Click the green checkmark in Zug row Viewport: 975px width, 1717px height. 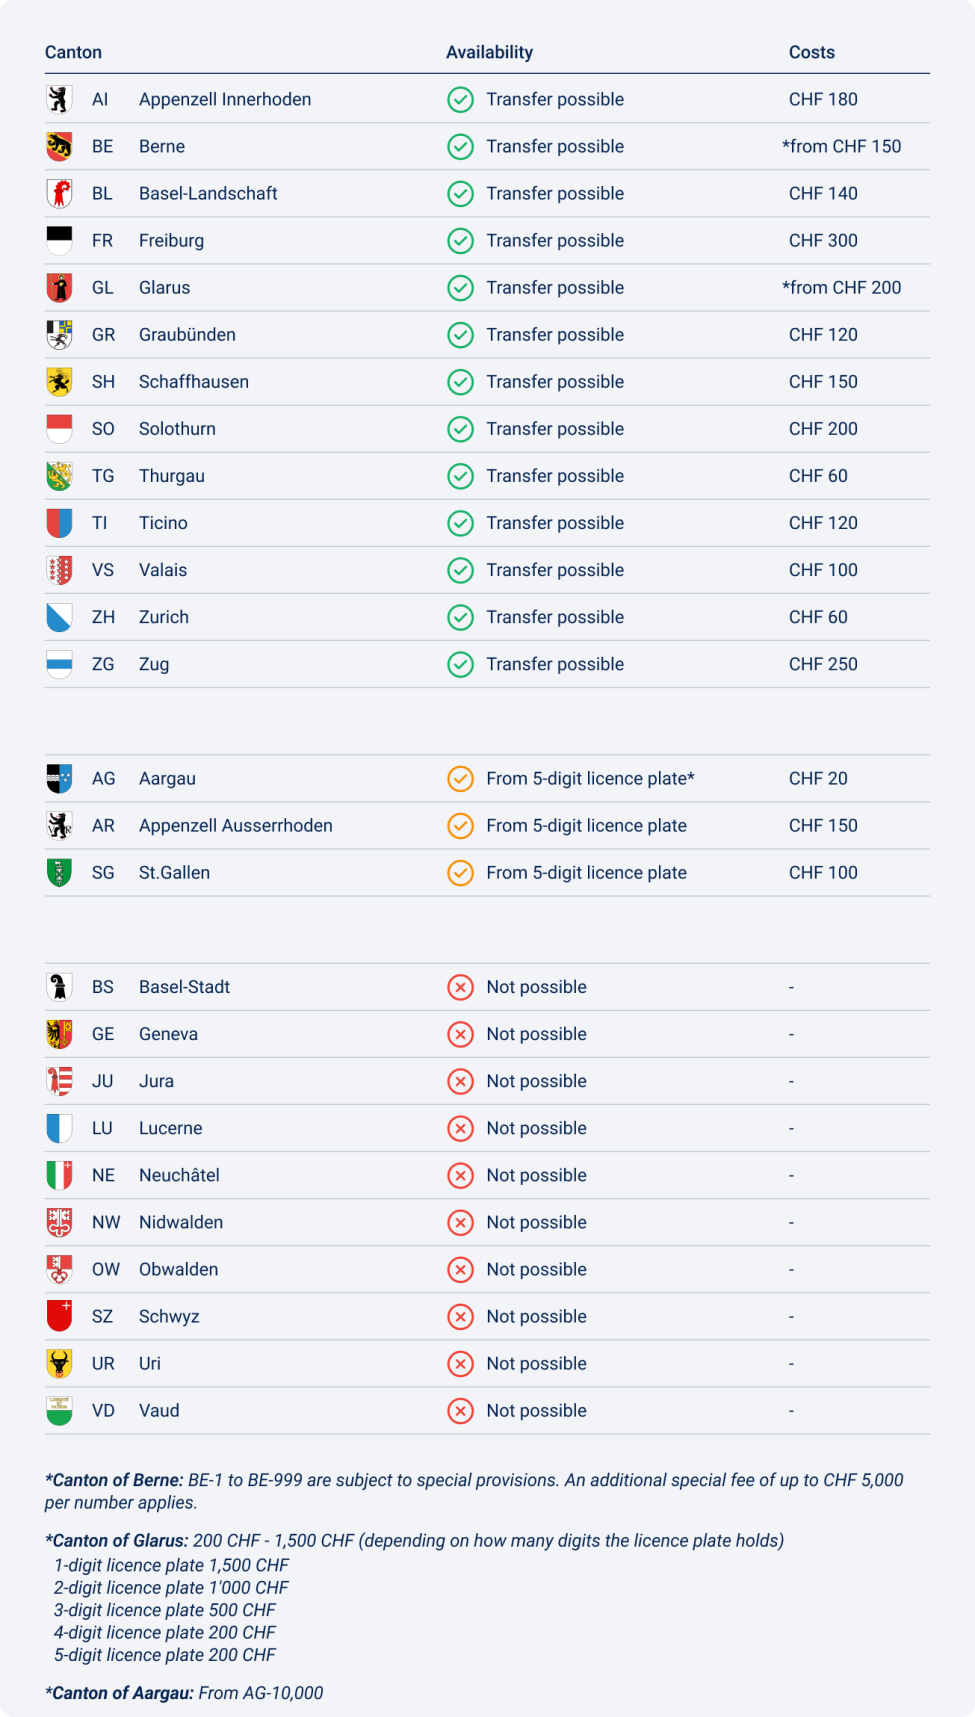pyautogui.click(x=460, y=664)
